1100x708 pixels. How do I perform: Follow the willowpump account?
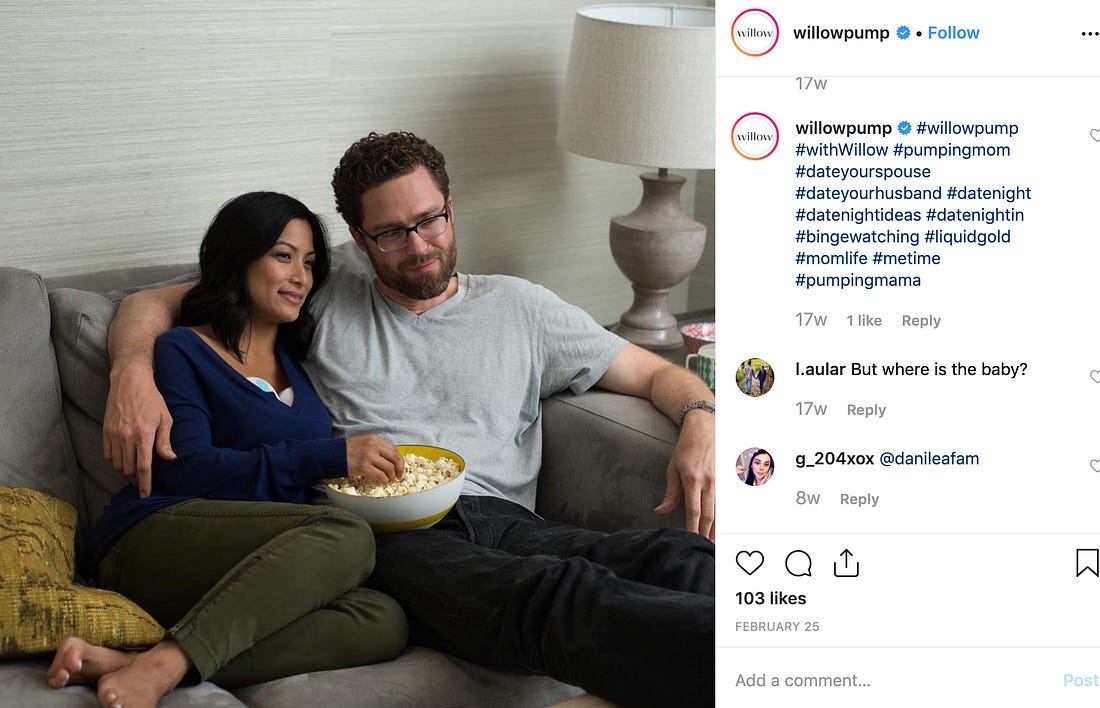tap(953, 33)
